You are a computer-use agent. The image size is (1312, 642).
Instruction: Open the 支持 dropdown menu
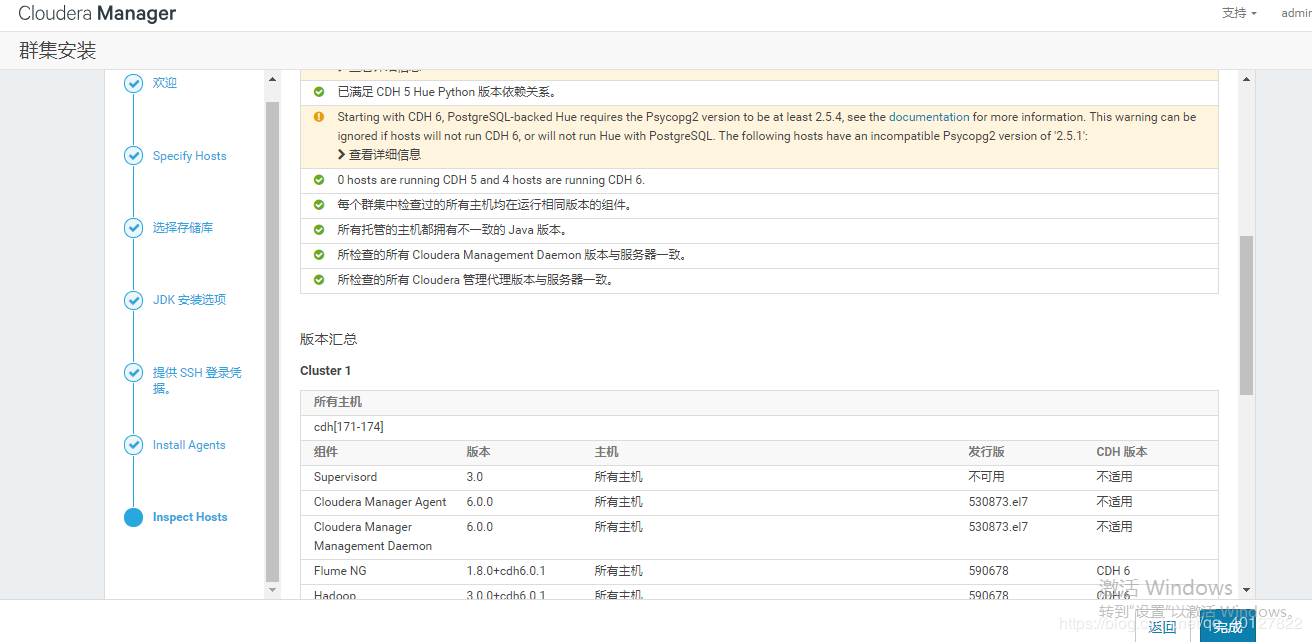coord(1239,13)
